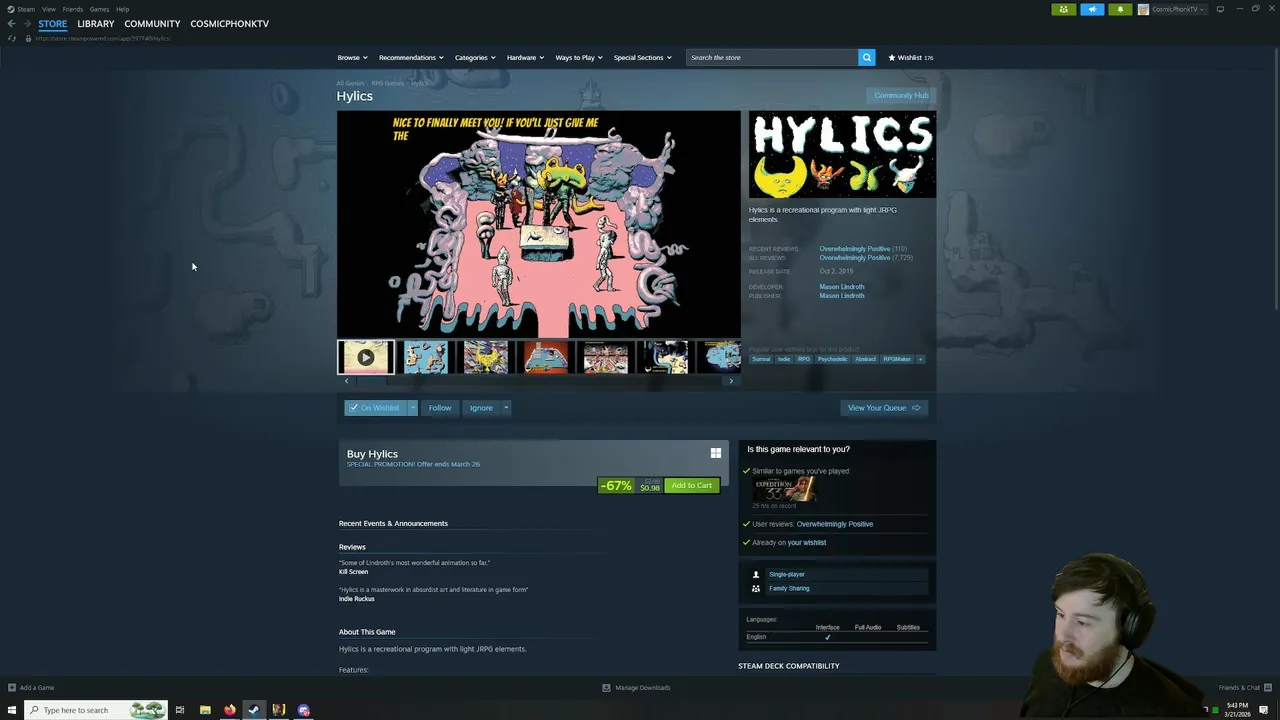Click the Surreal tag
1280x720 pixels.
[762, 359]
